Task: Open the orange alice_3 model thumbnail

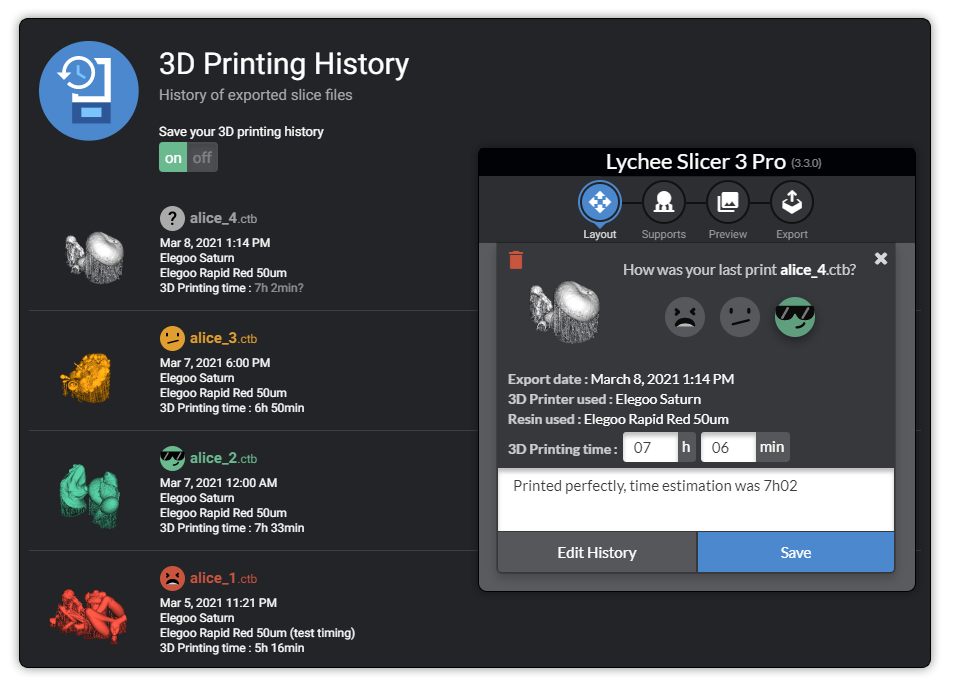Action: pos(86,378)
